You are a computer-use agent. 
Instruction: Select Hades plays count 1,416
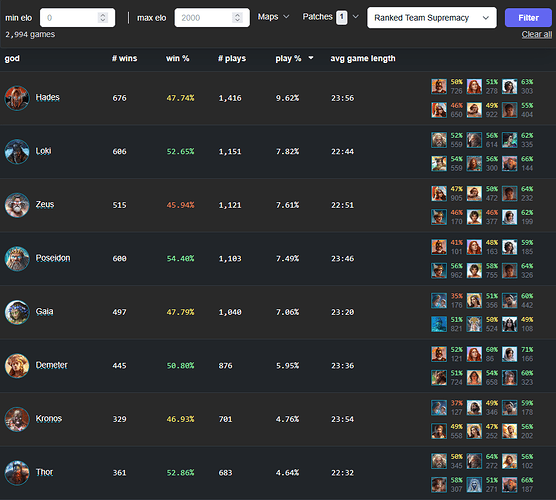coord(230,98)
